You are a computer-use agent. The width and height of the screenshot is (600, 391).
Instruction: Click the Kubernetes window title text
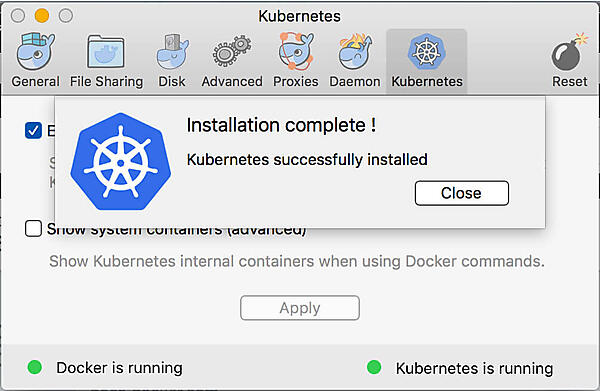(x=299, y=16)
